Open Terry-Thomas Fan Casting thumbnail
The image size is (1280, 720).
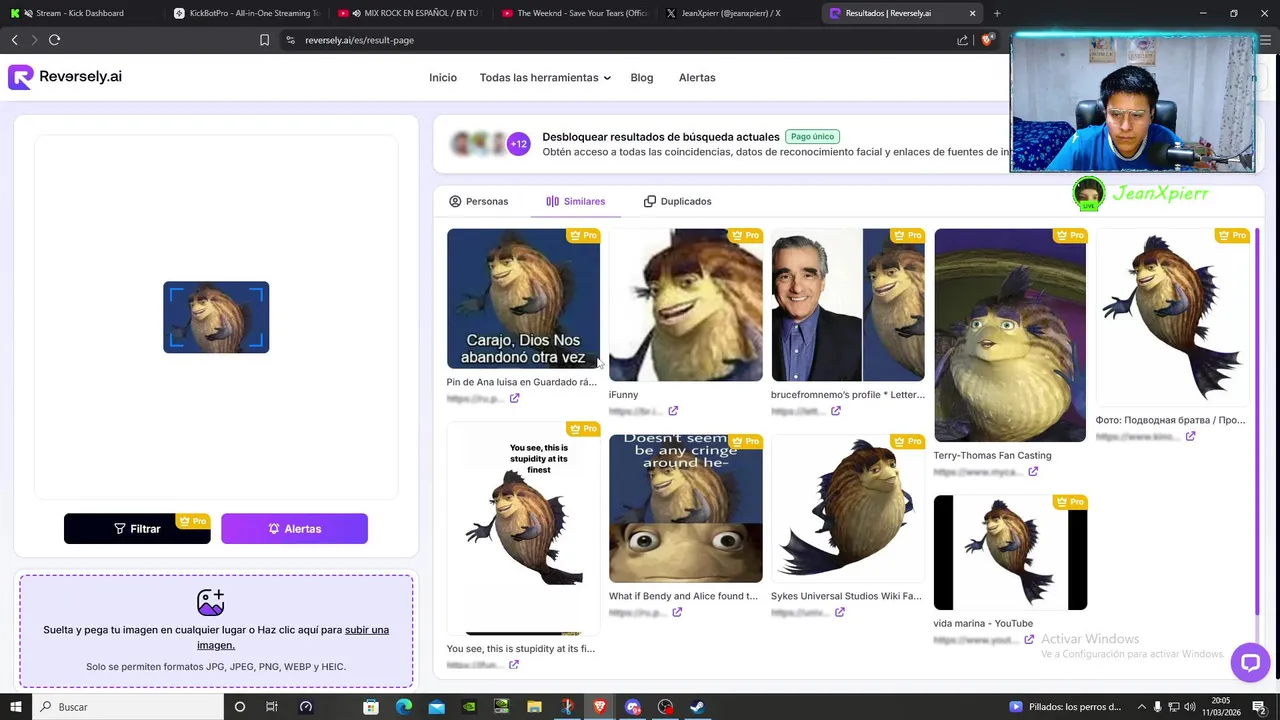tap(1010, 335)
